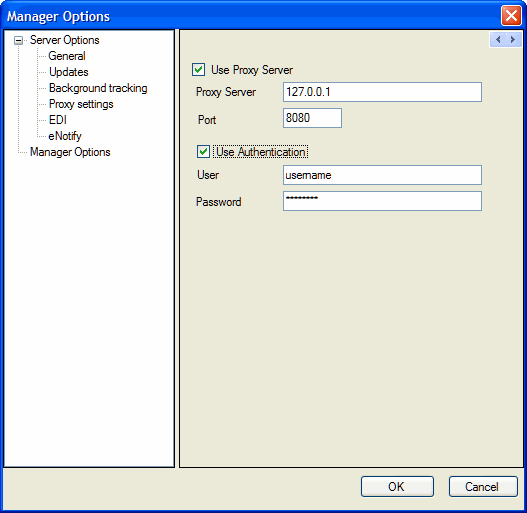The width and height of the screenshot is (527, 513).
Task: Open the EDI options page
Action: point(58,120)
